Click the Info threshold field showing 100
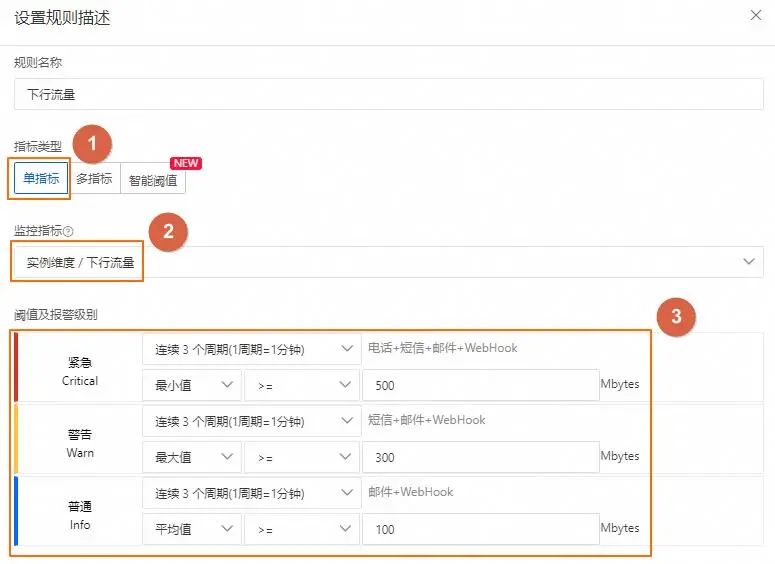The width and height of the screenshot is (775, 564). 480,529
